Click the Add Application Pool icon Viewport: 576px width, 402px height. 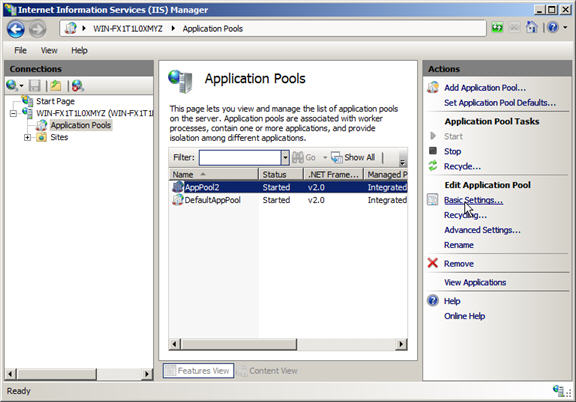[x=433, y=87]
